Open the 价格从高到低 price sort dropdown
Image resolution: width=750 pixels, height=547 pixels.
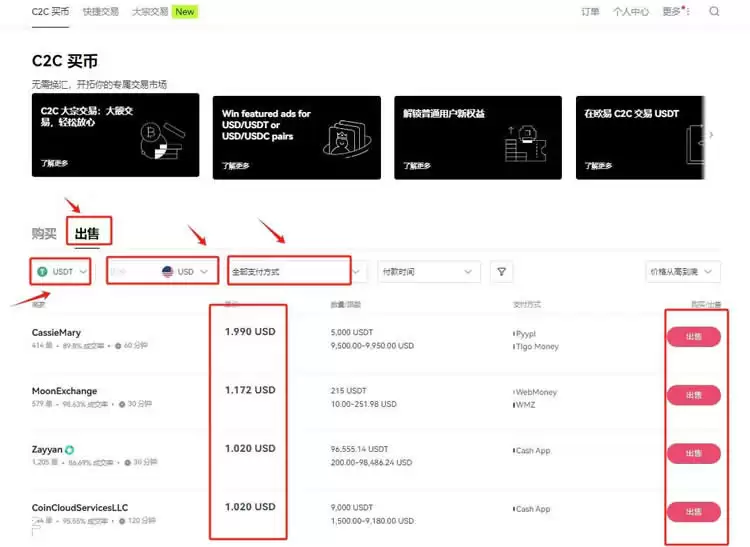[x=685, y=271]
